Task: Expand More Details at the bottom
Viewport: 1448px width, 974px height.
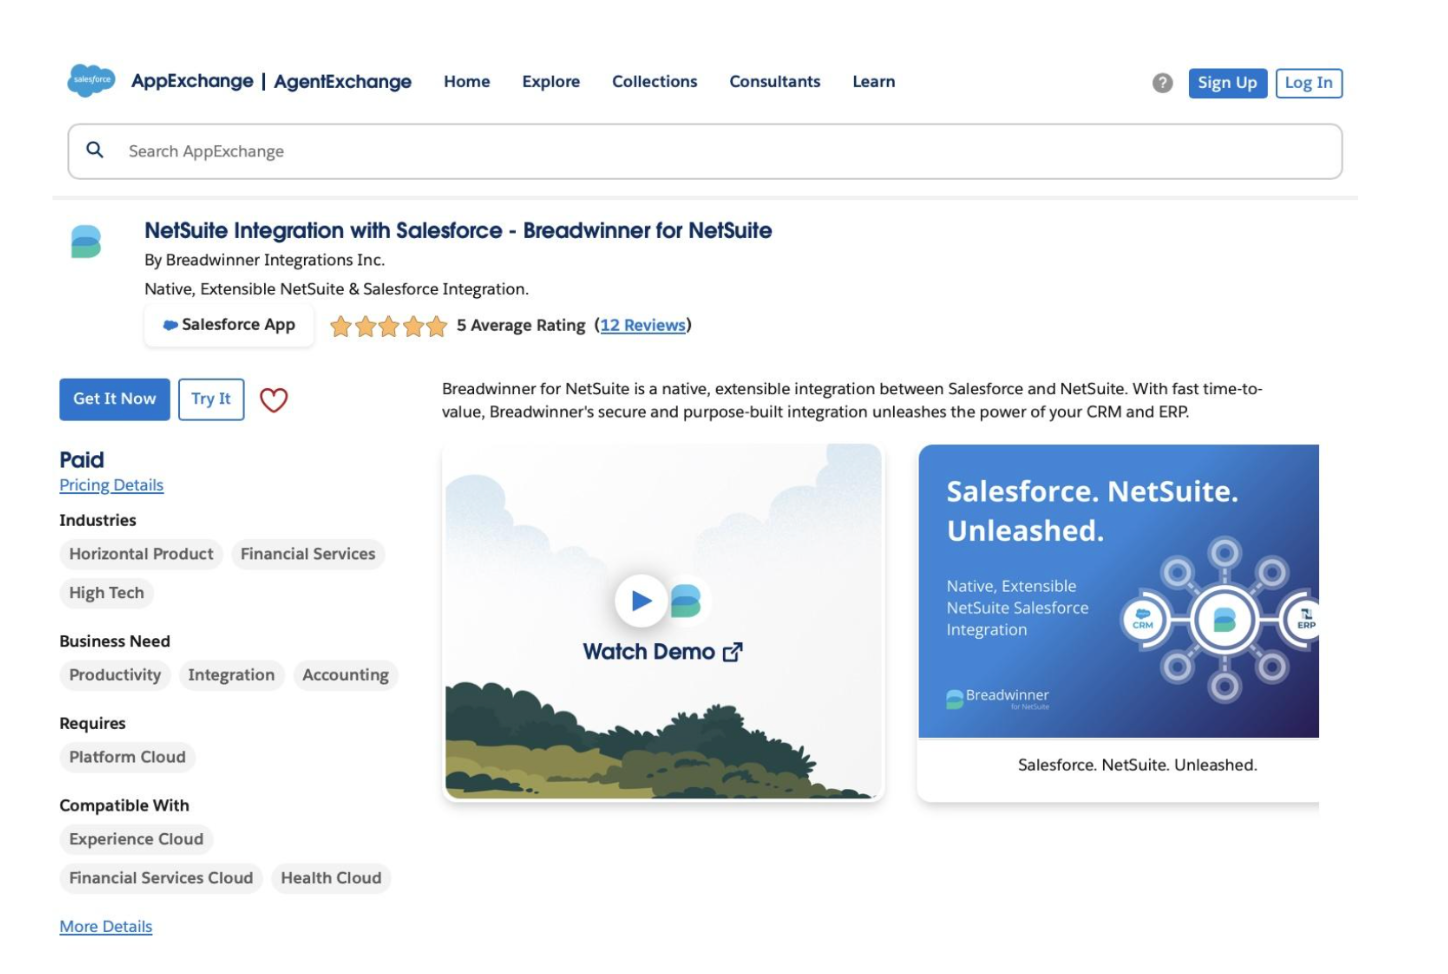Action: click(106, 925)
